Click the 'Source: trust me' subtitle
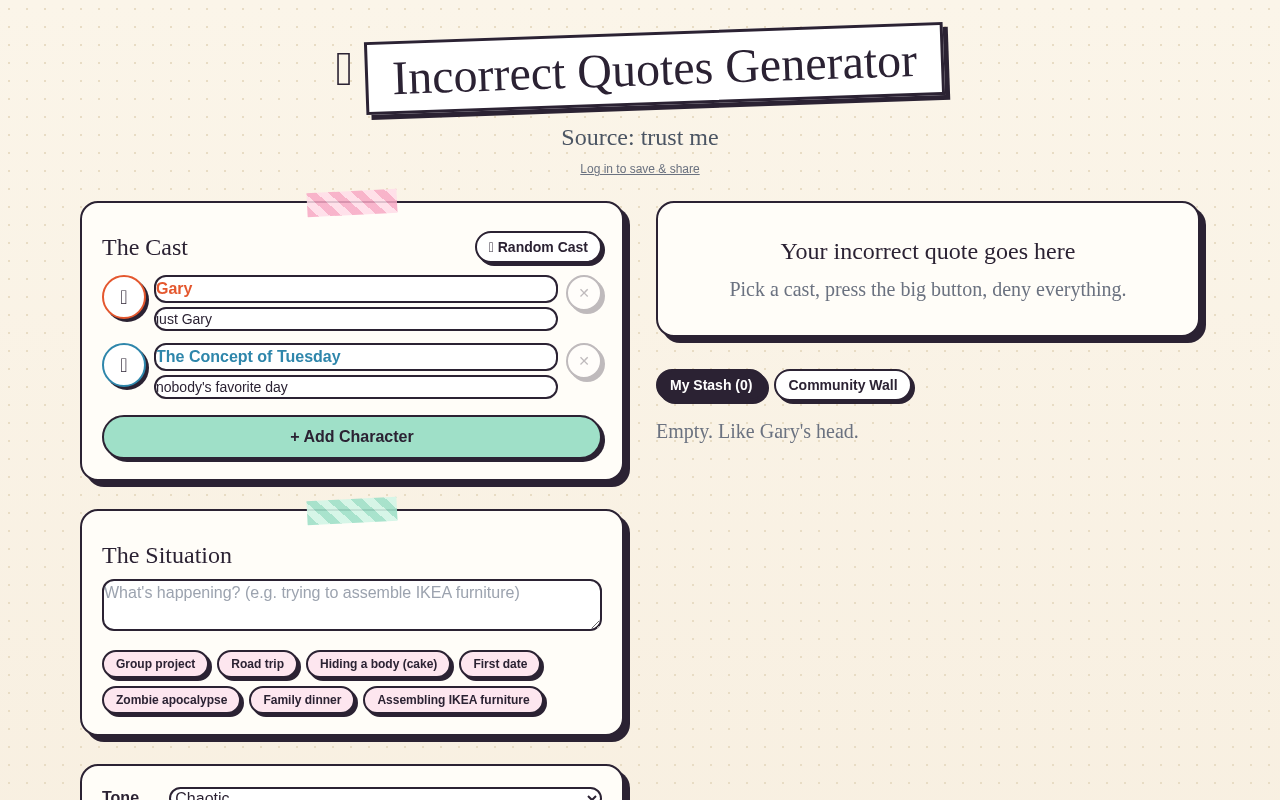This screenshot has height=800, width=1280. pos(640,137)
